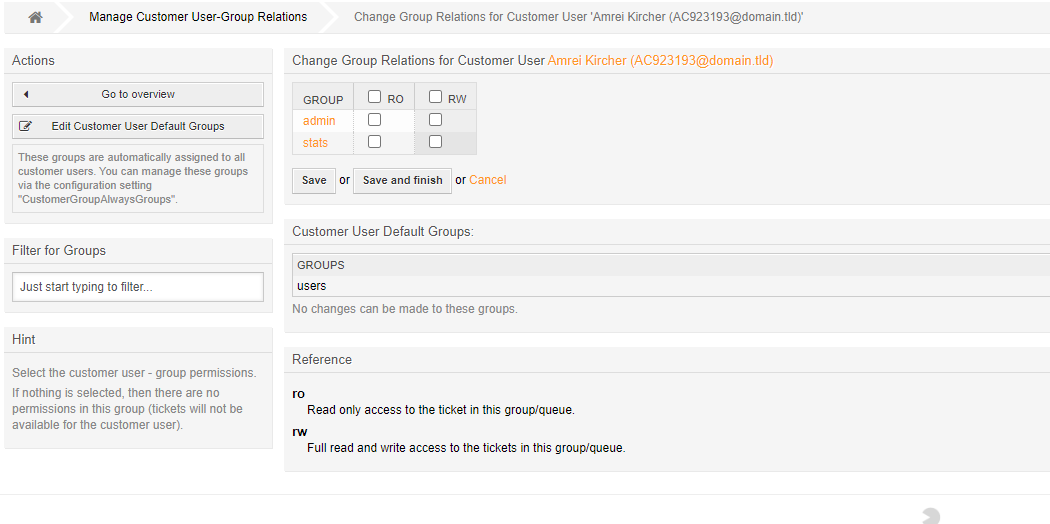Screen dimensions: 1050x524
Task: Check RO permission for the stats group
Action: click(x=375, y=142)
